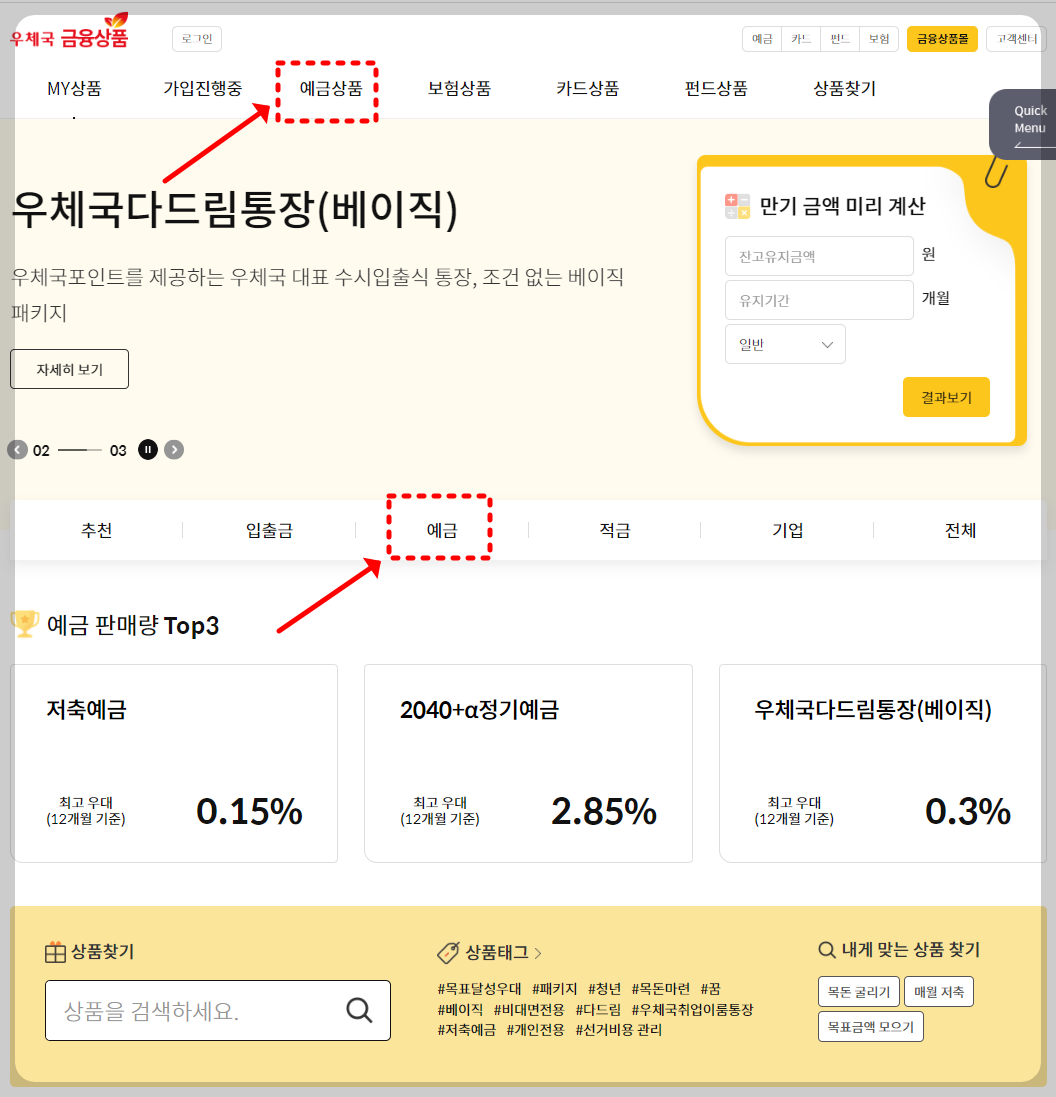Click the top 펀드 shortcut button

[x=840, y=39]
